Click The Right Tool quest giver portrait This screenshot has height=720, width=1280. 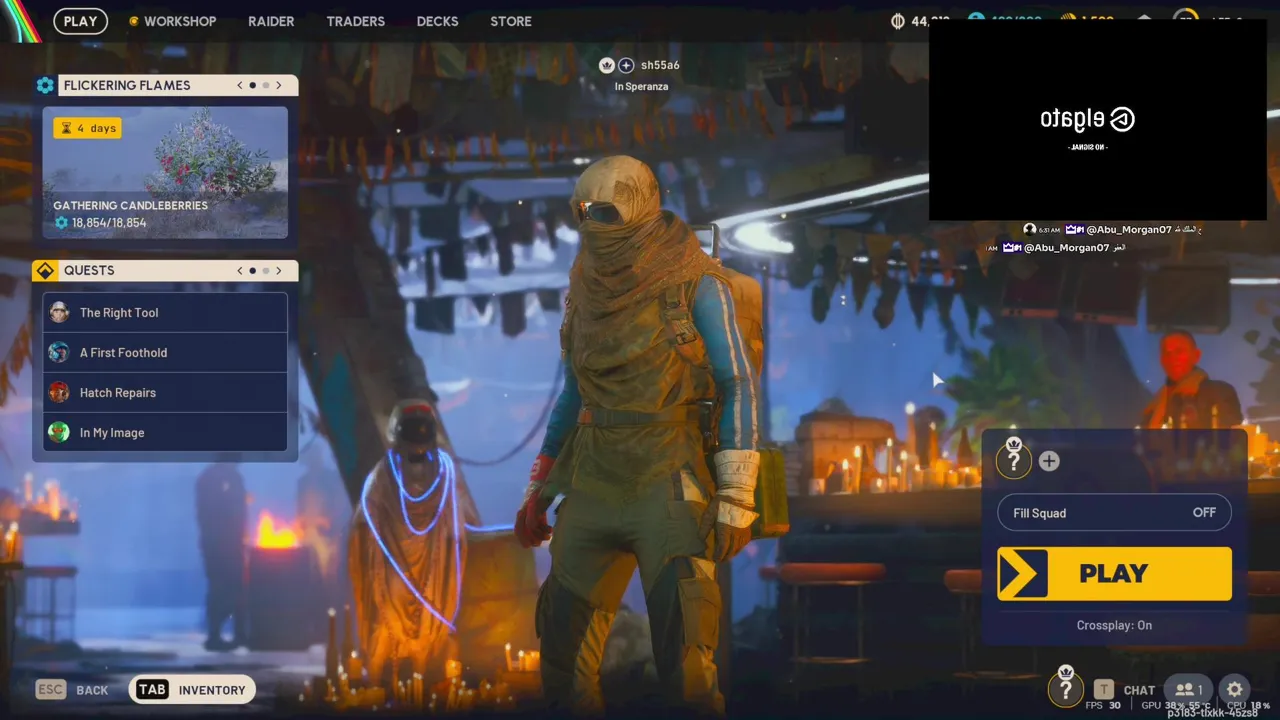60,312
